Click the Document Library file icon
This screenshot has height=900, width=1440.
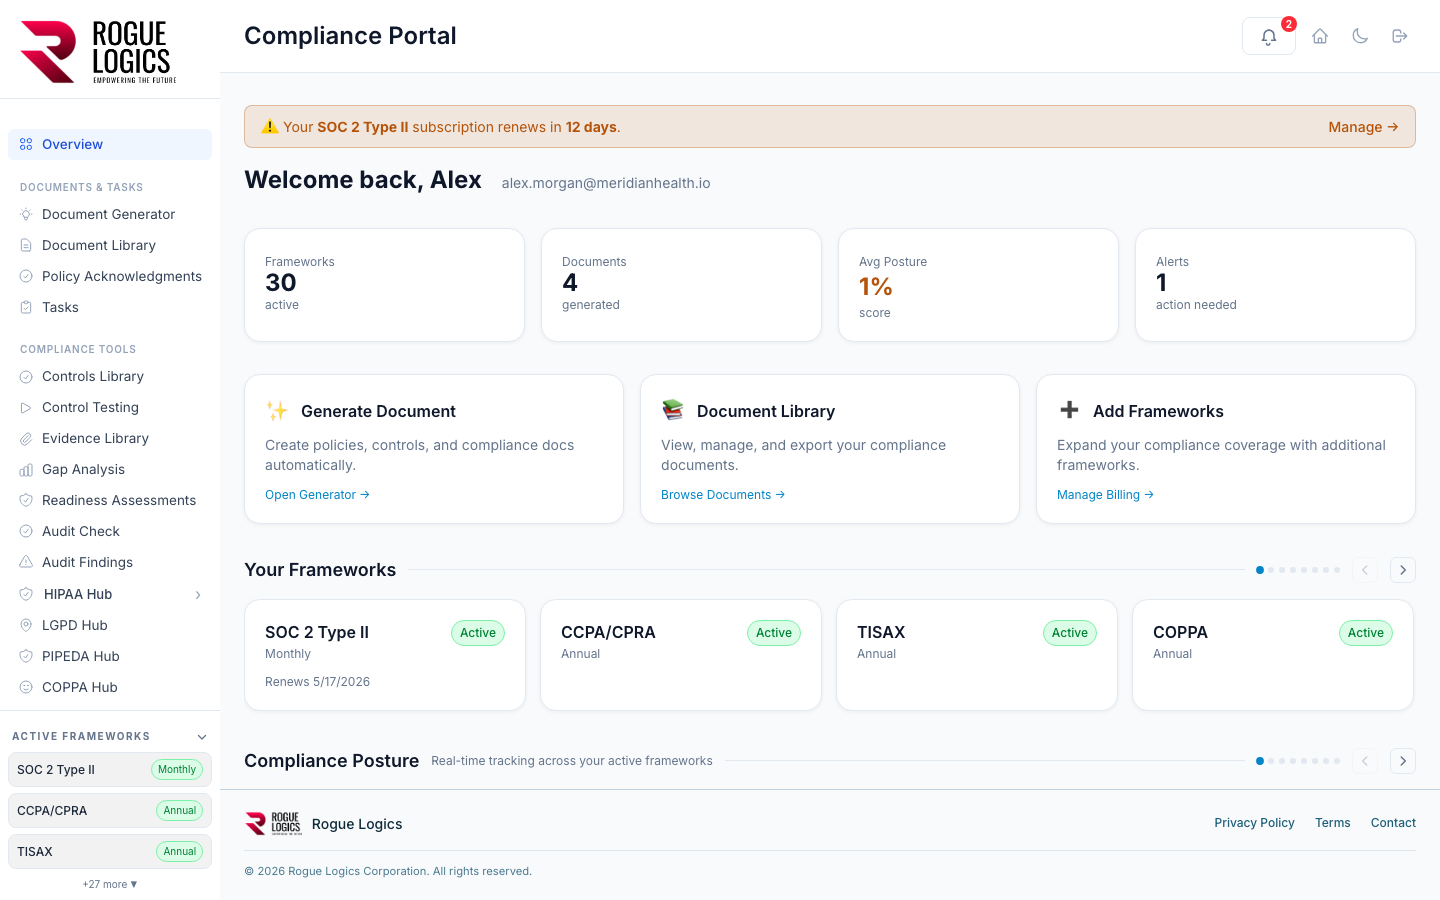coord(26,245)
